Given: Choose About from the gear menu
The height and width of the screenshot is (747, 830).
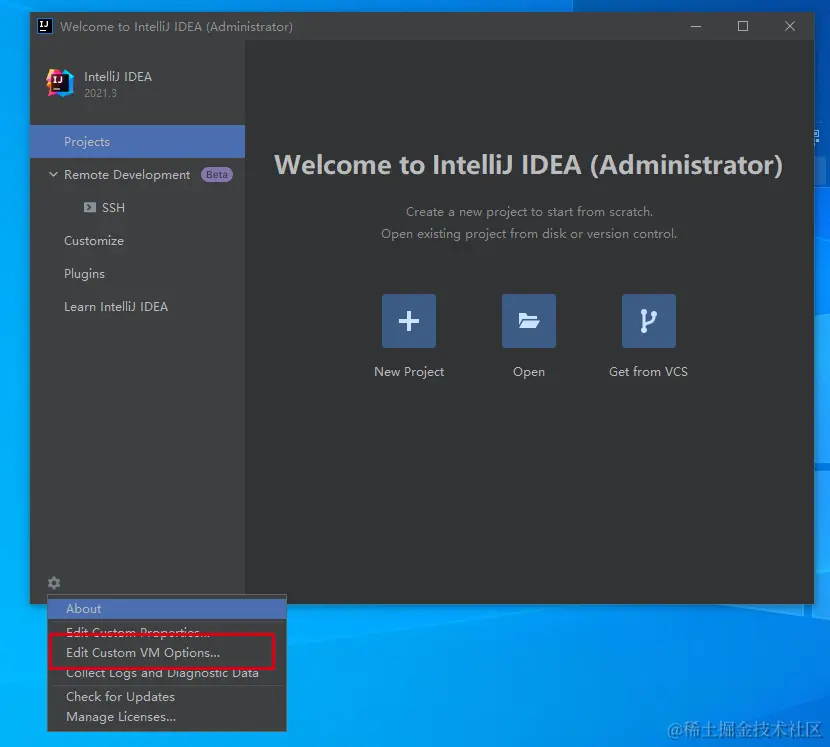Looking at the screenshot, I should pos(167,609).
